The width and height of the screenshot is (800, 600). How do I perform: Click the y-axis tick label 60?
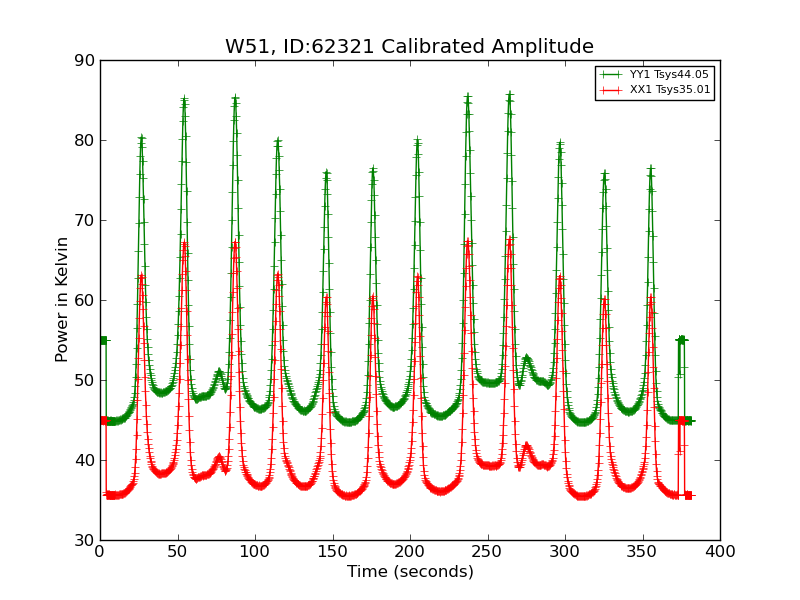click(85, 301)
